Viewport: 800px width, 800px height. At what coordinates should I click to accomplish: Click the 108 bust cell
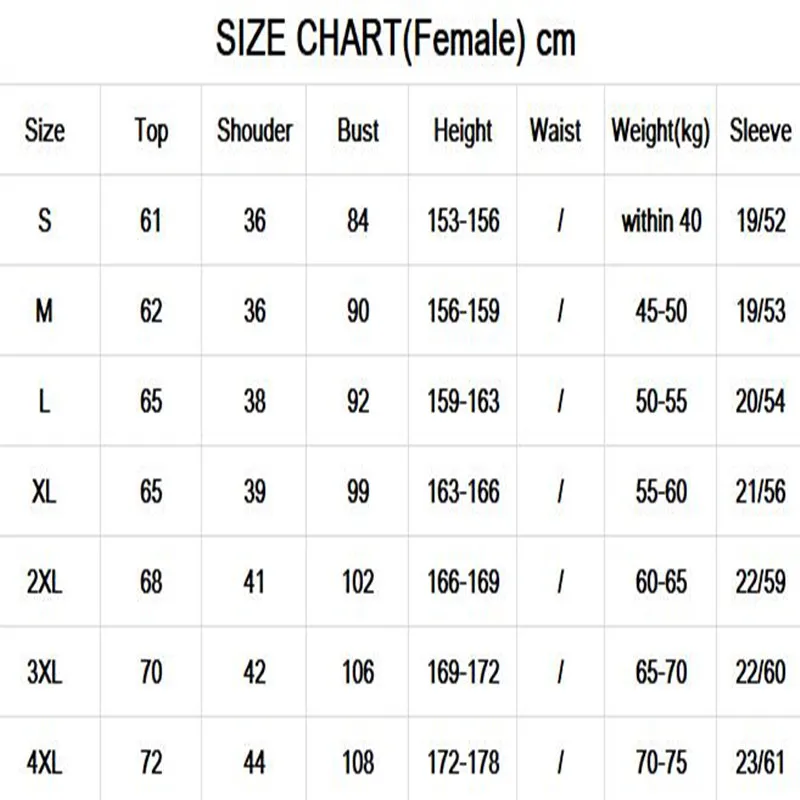pos(358,763)
